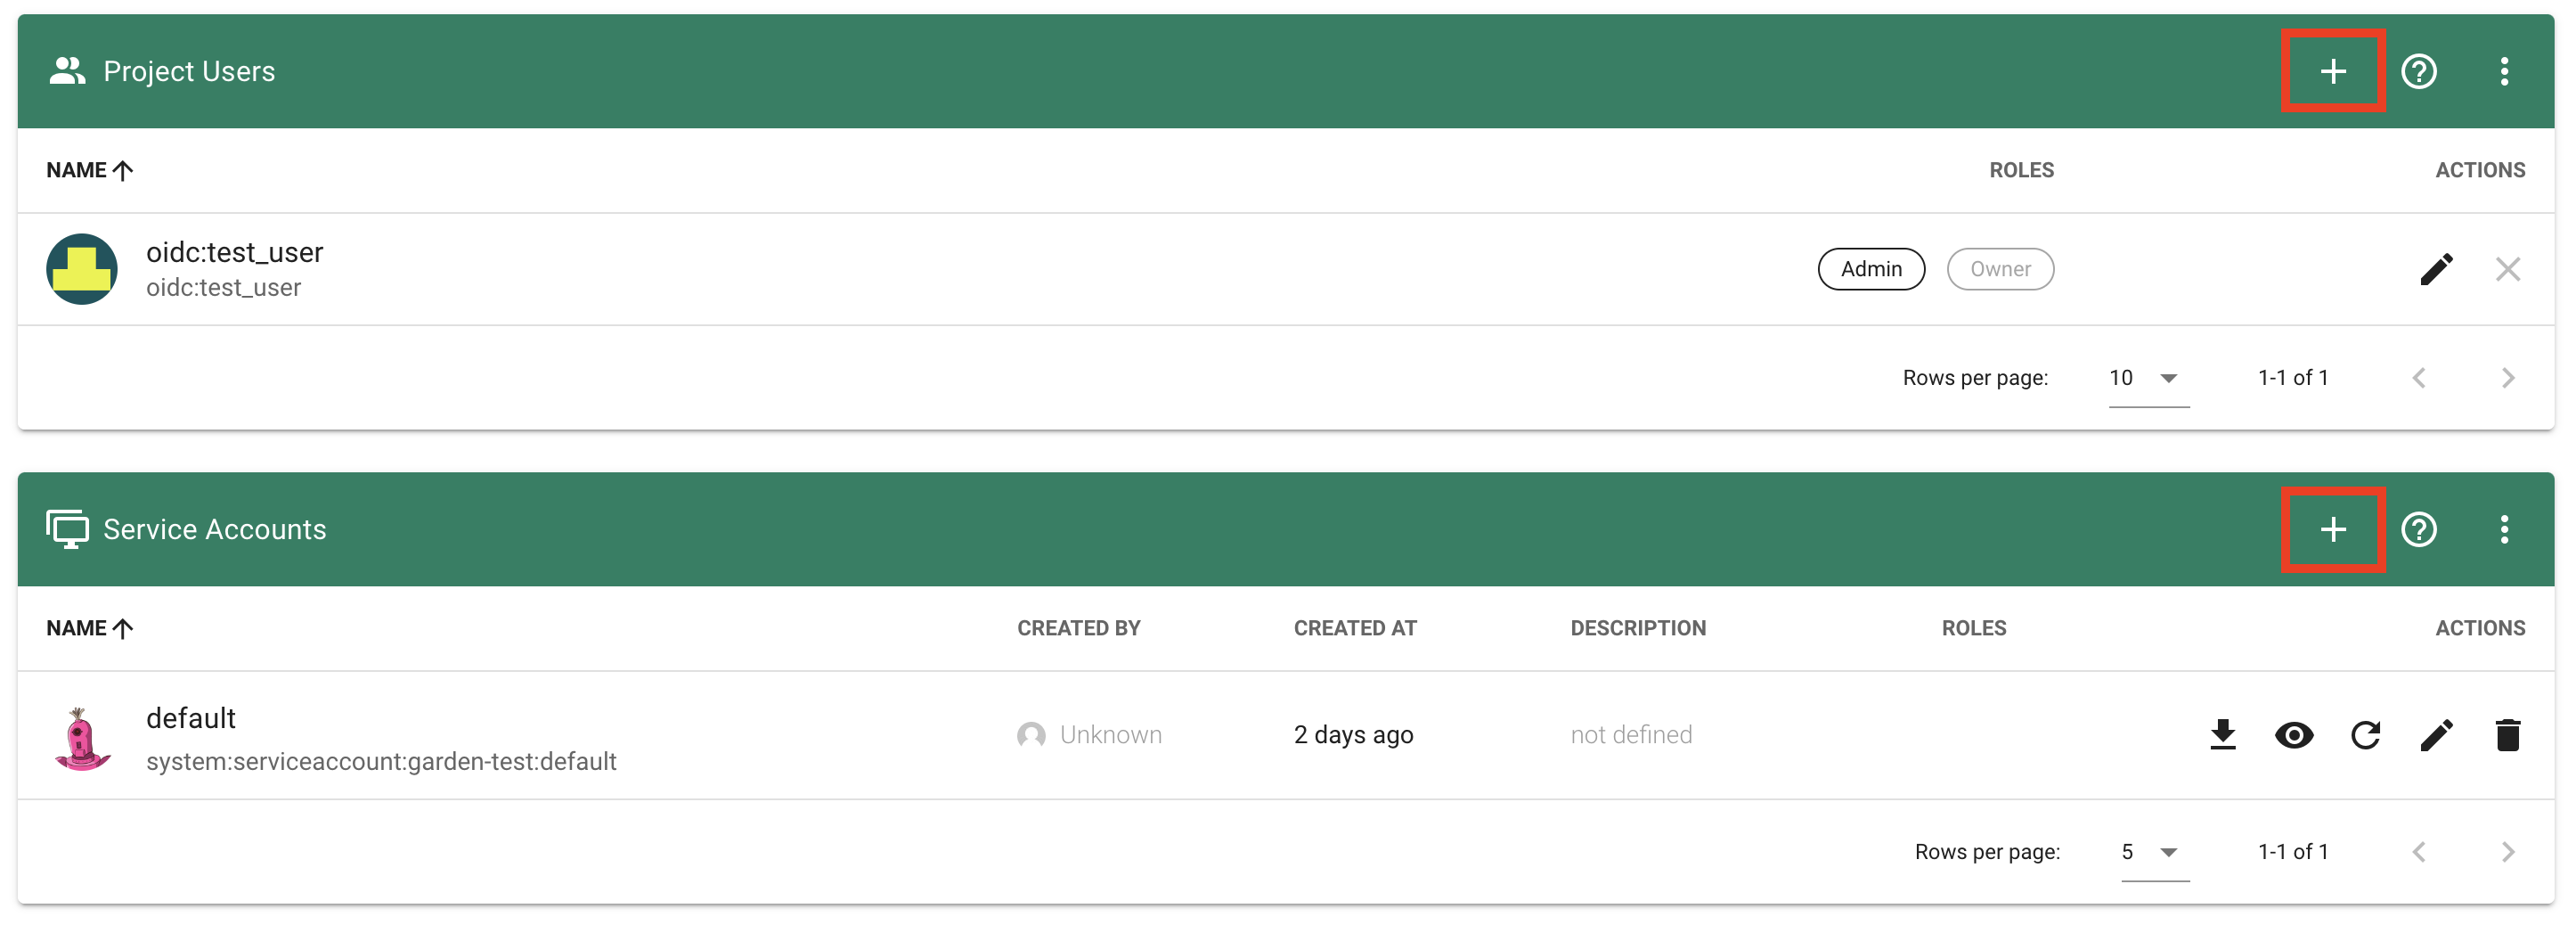Image resolution: width=2576 pixels, height=925 pixels.
Task: Open the Project Users help dialog
Action: tap(2419, 71)
